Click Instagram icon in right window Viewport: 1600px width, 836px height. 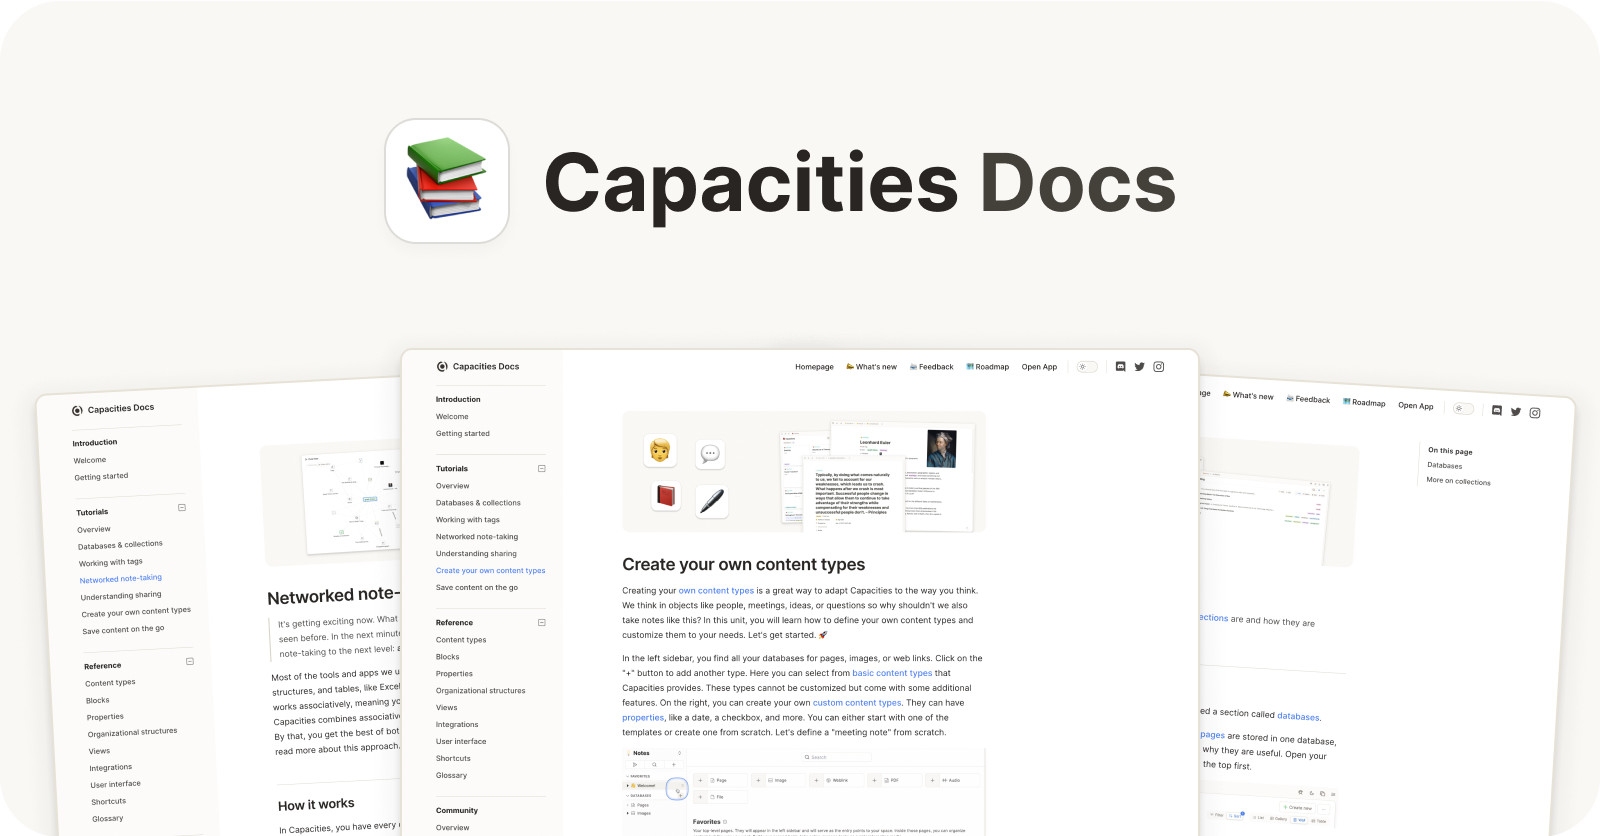click(x=1535, y=413)
